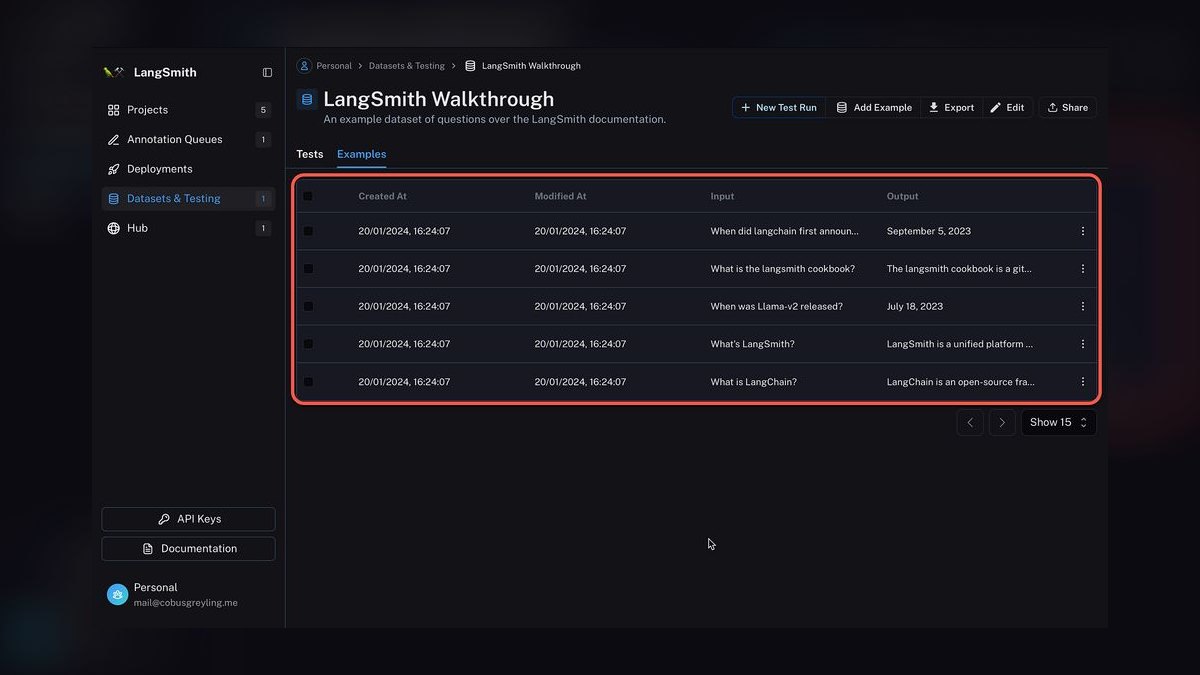Click the key icon in API Keys
The height and width of the screenshot is (675, 1200).
click(164, 519)
